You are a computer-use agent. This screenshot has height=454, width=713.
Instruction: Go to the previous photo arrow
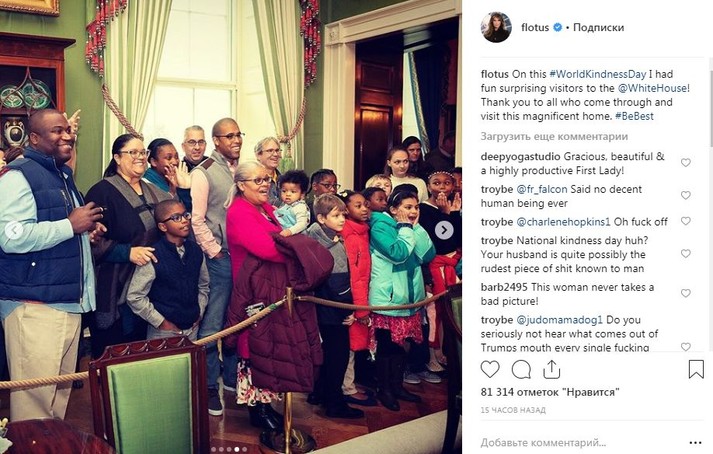(14, 230)
